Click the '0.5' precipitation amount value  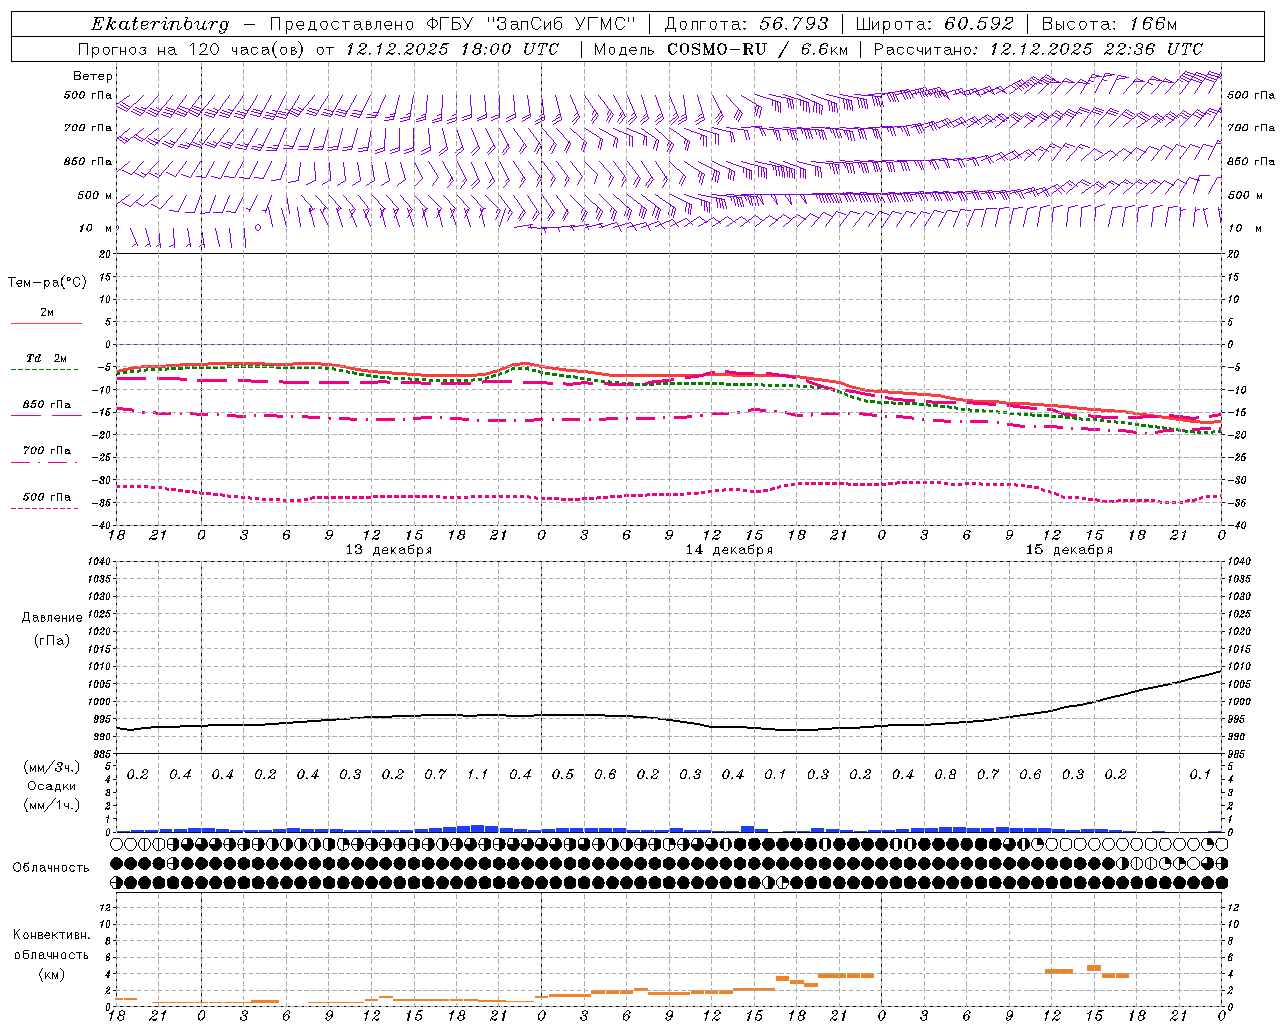562,775
